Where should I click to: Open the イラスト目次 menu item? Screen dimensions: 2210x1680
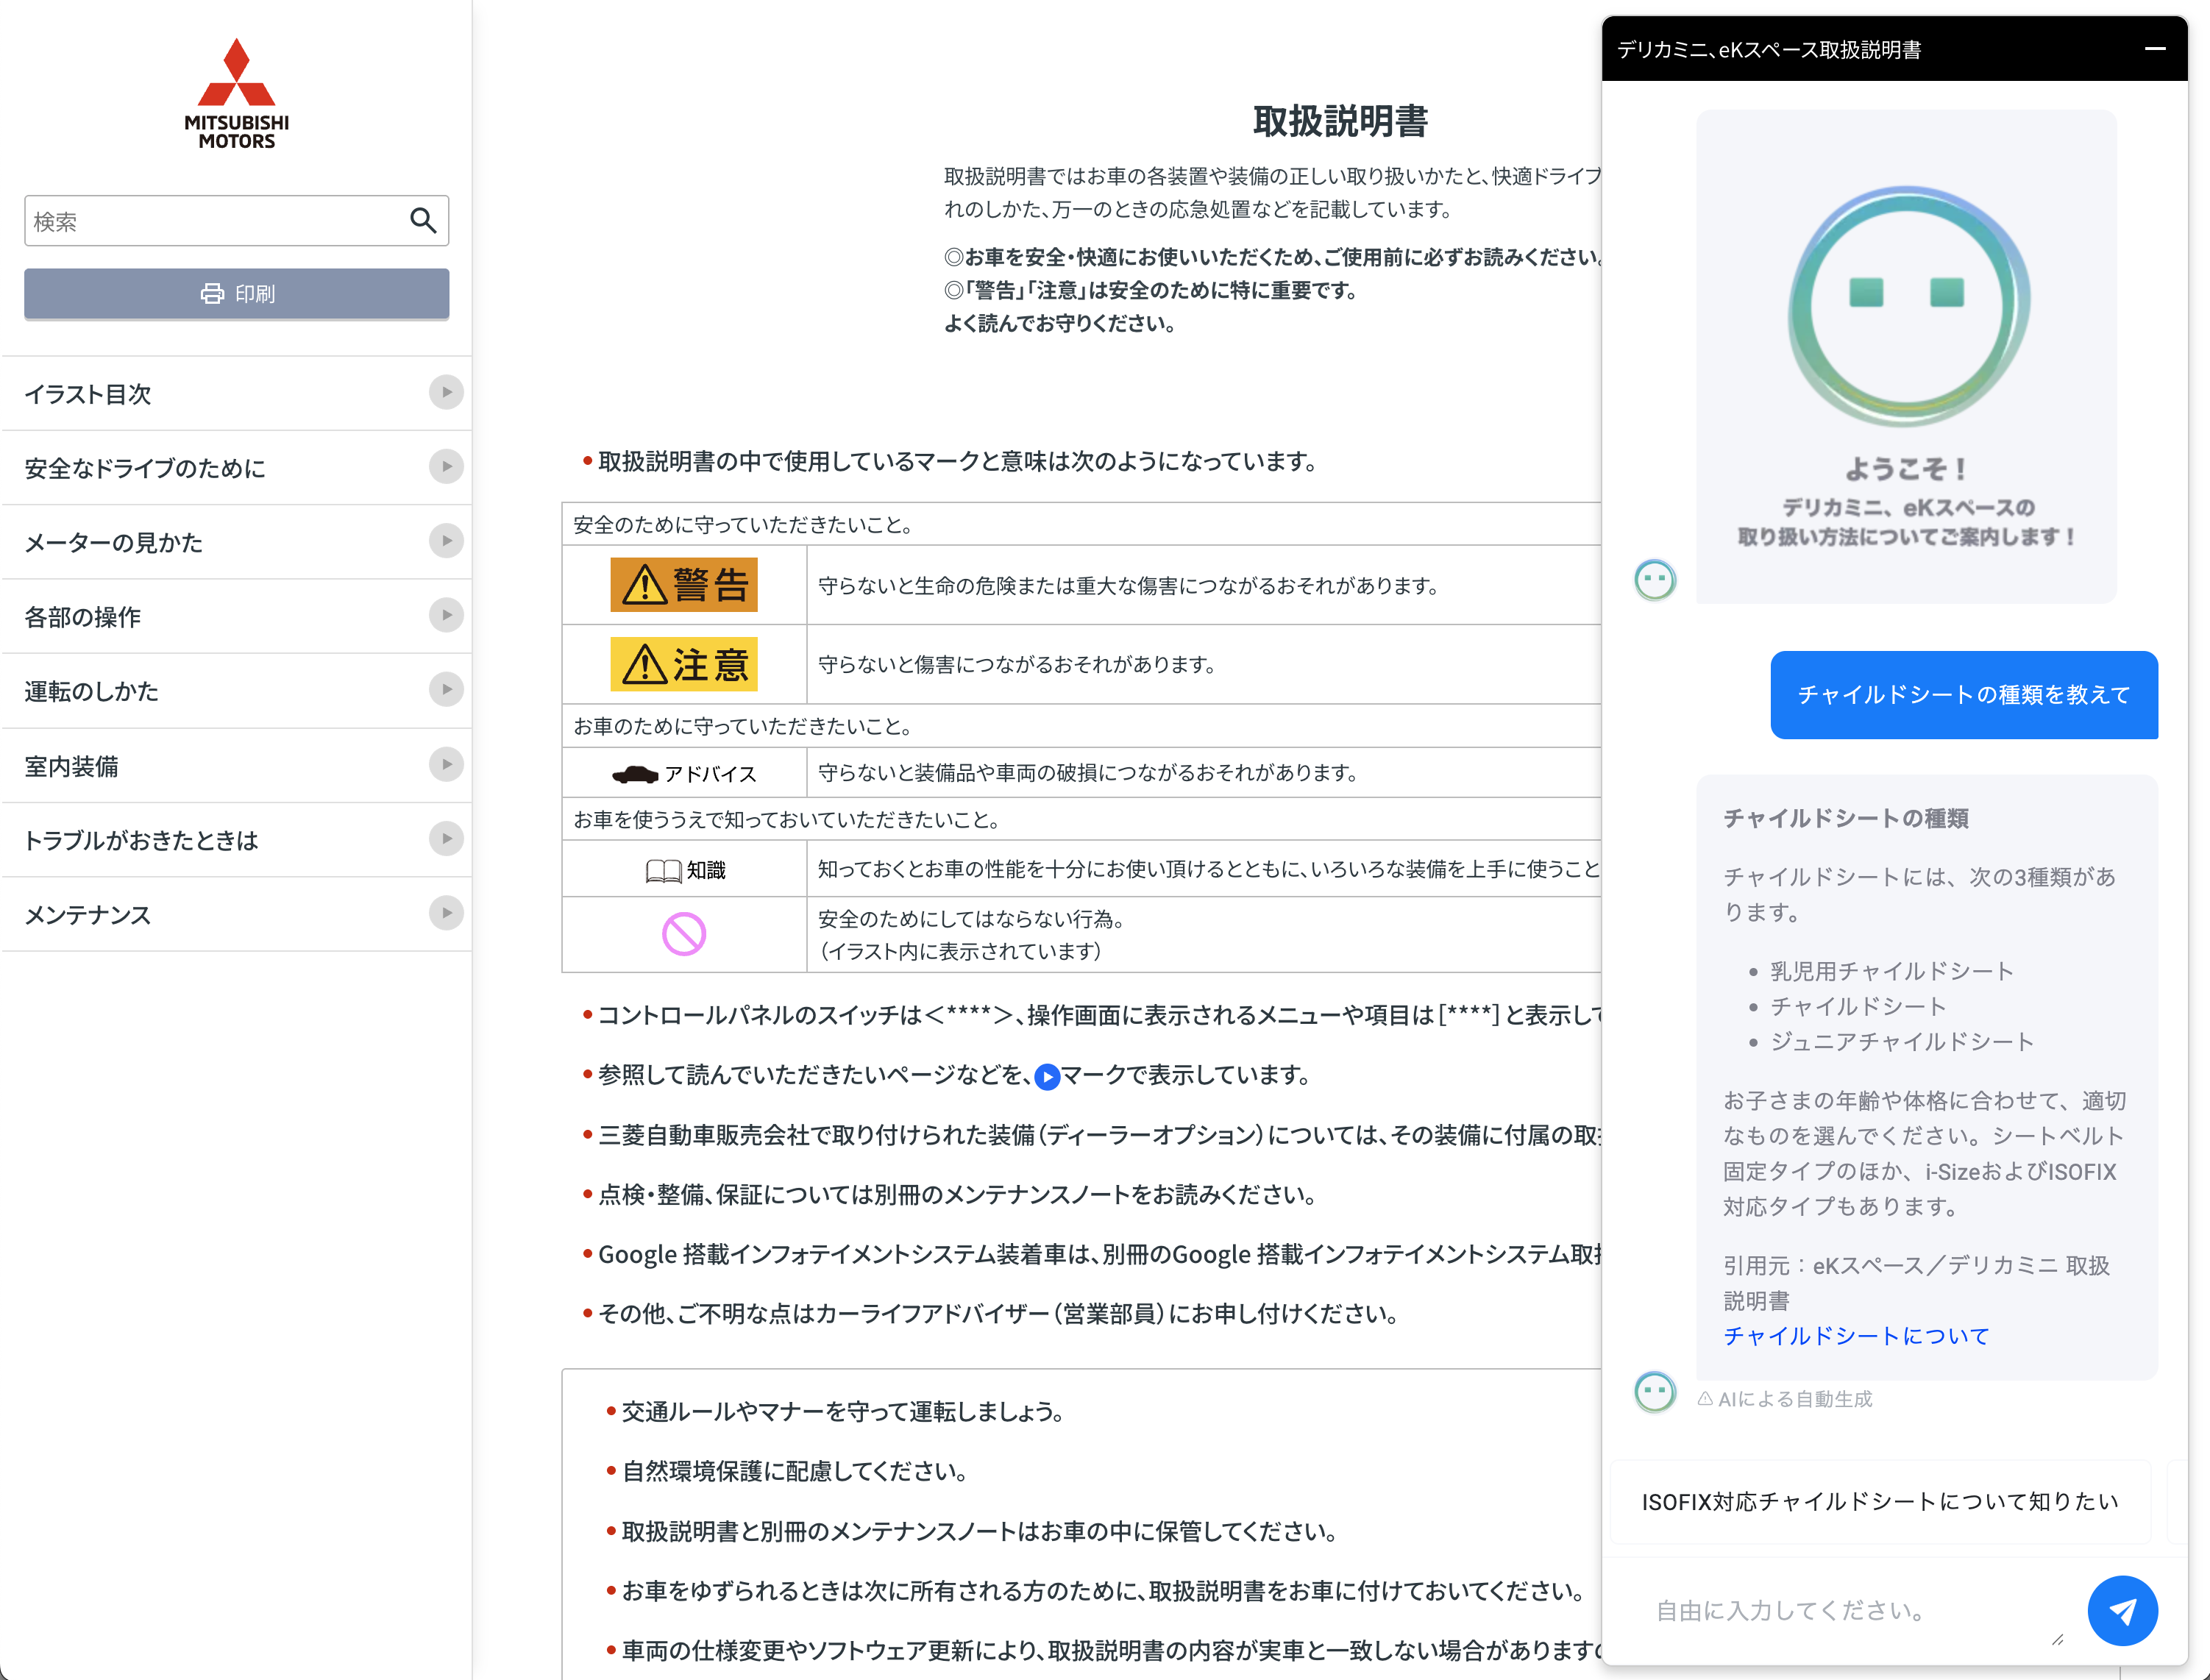236,394
